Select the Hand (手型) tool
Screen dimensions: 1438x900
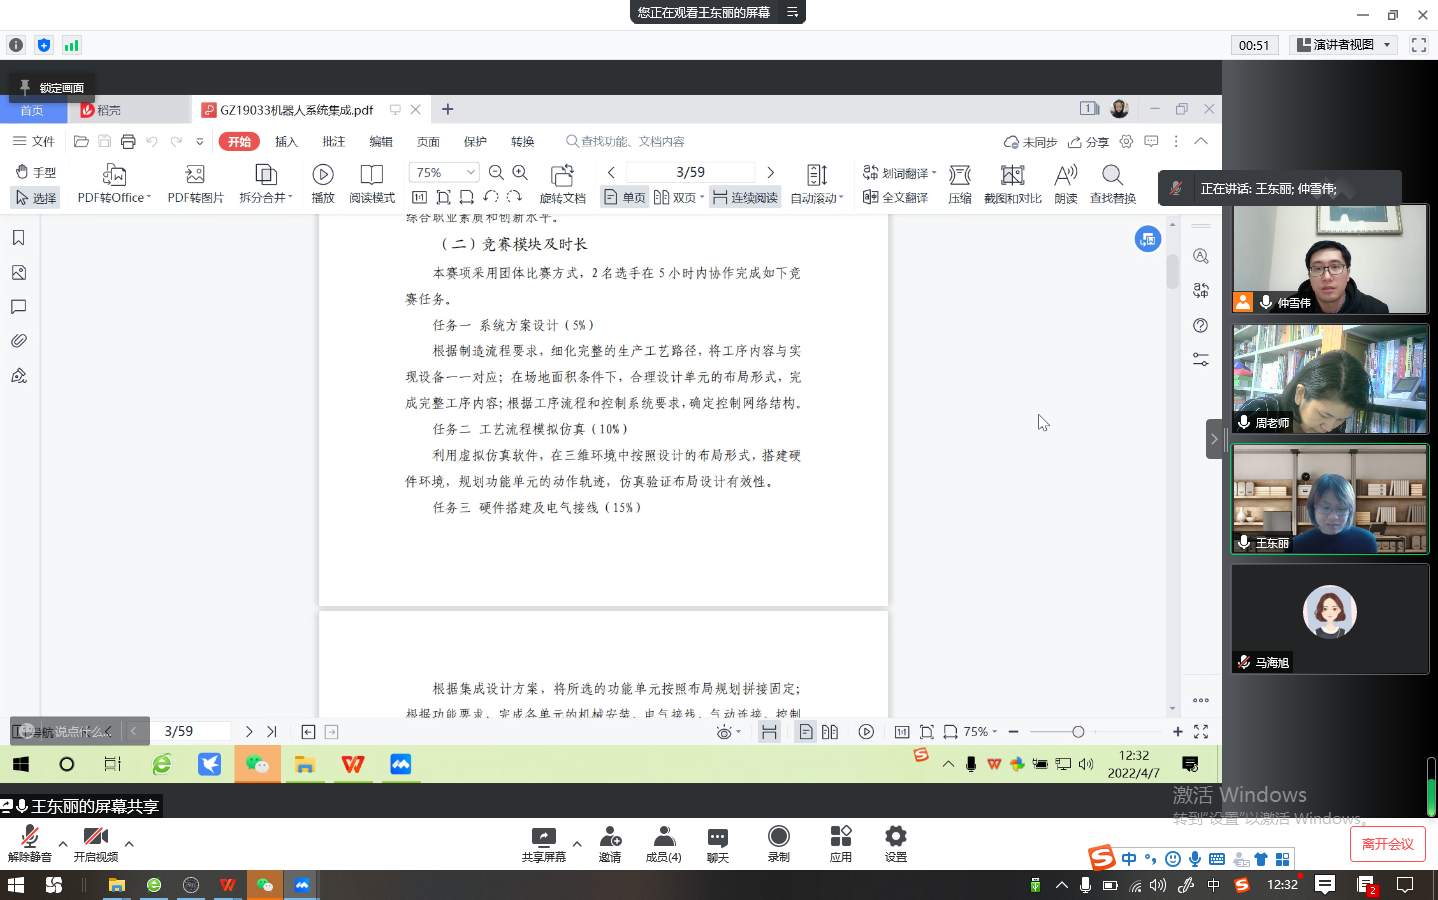point(36,172)
